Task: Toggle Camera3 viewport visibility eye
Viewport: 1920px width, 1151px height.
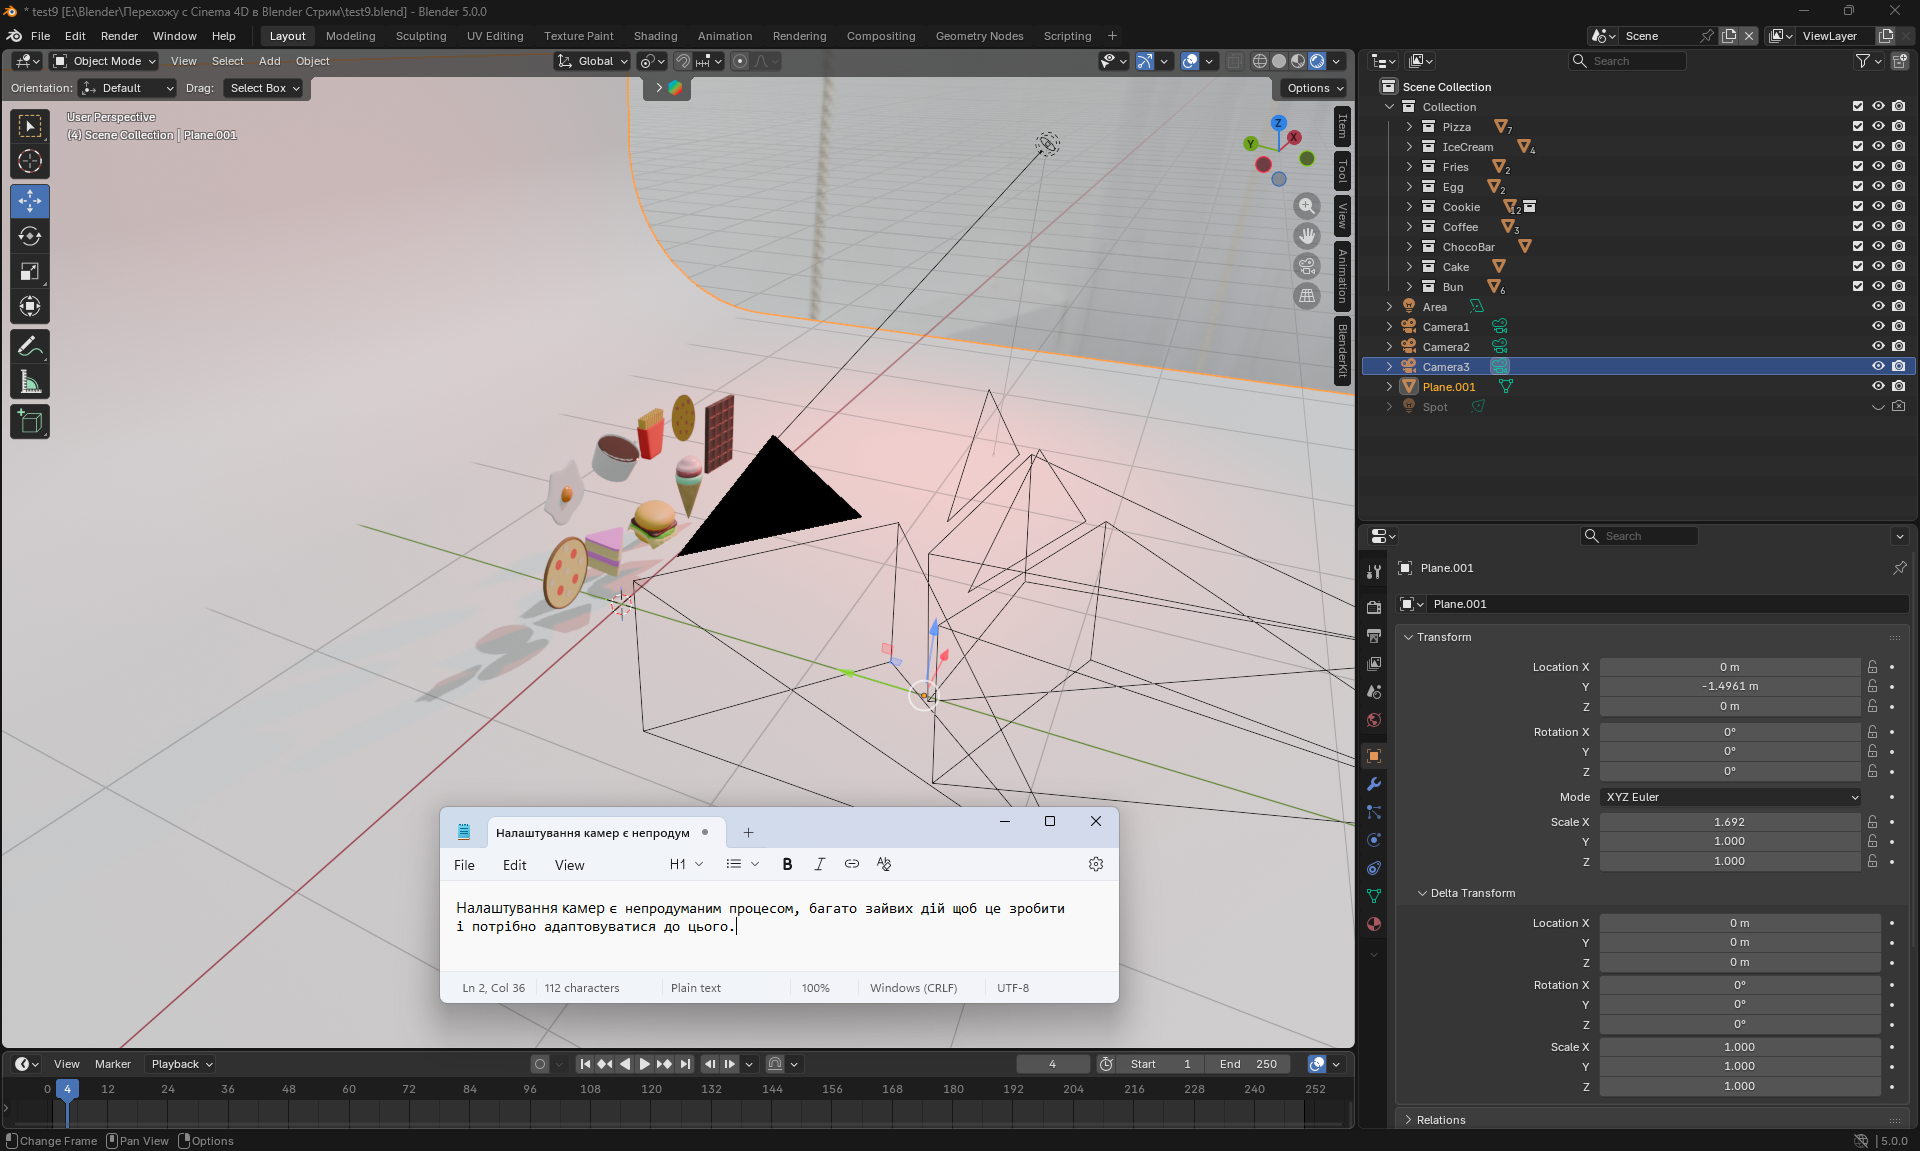Action: tap(1878, 367)
